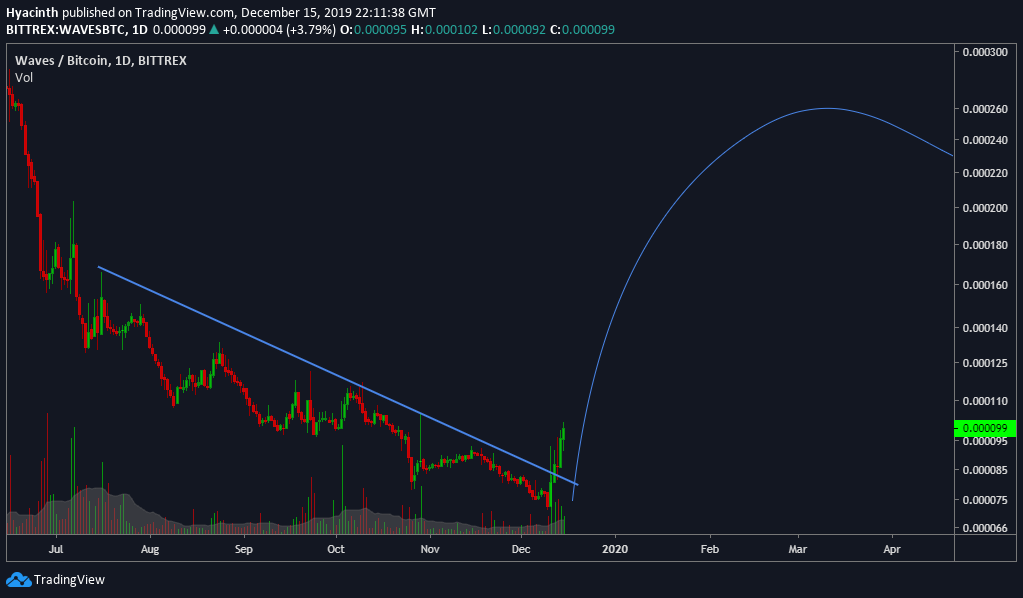Click the 0.000140 price axis label
1023x598 pixels.
pyautogui.click(x=985, y=328)
